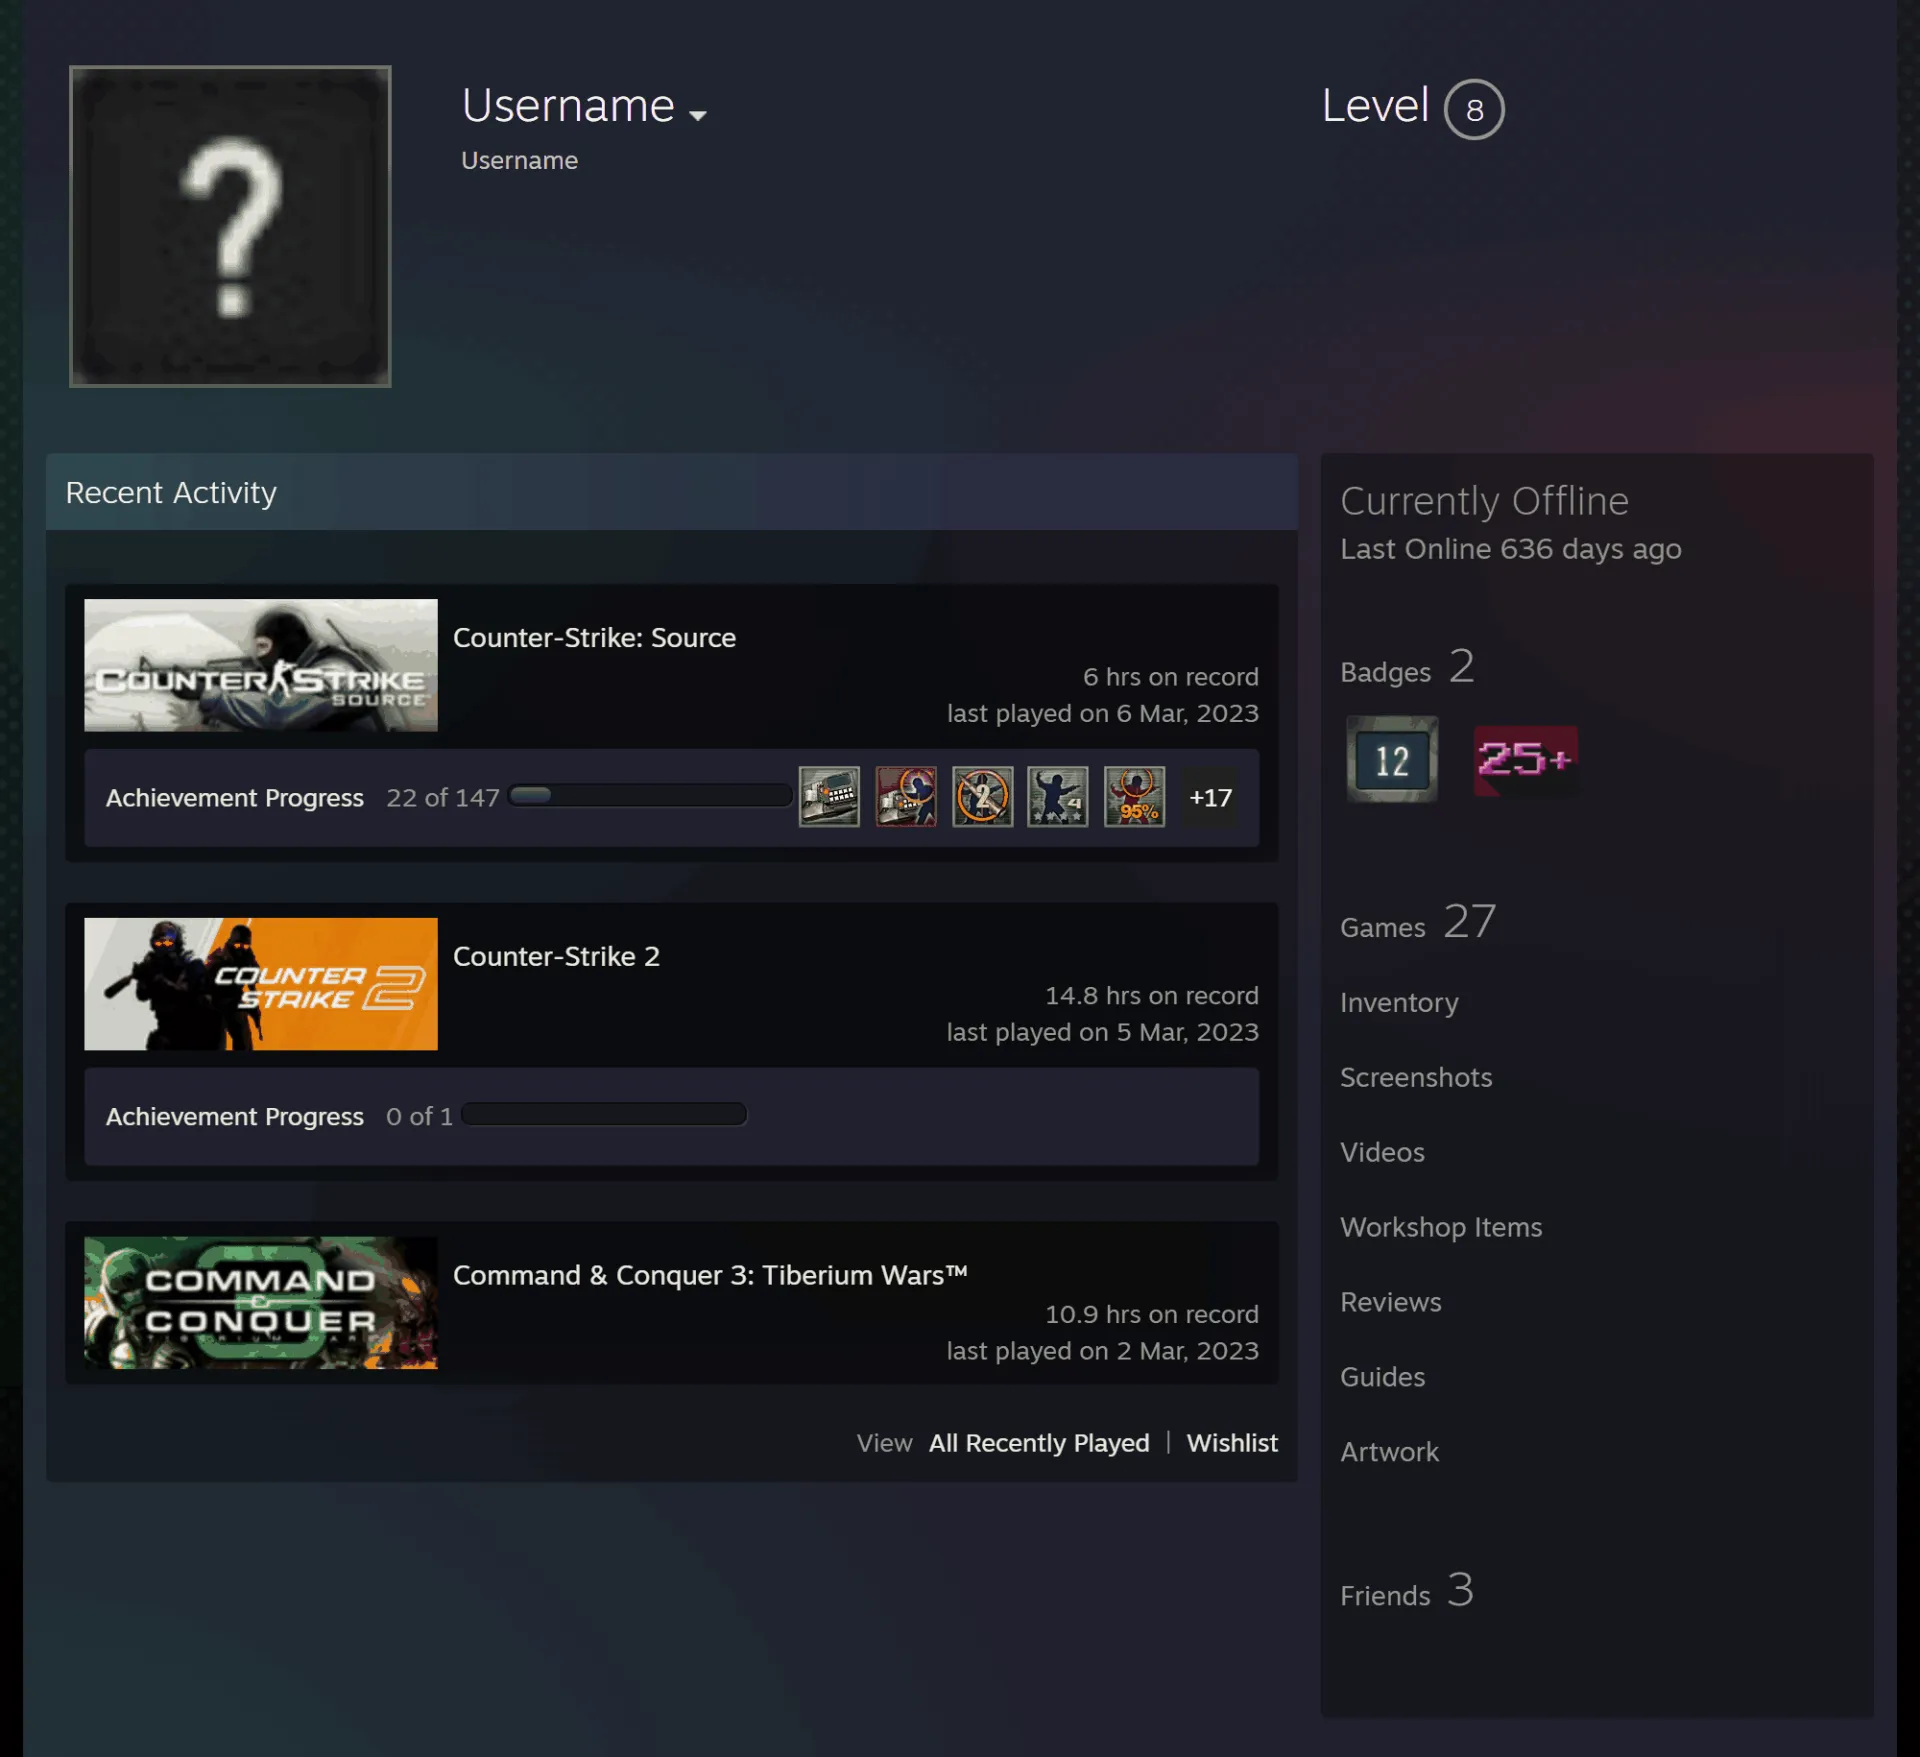Open Counter-Strike: Source Achievement Progress label

click(235, 798)
